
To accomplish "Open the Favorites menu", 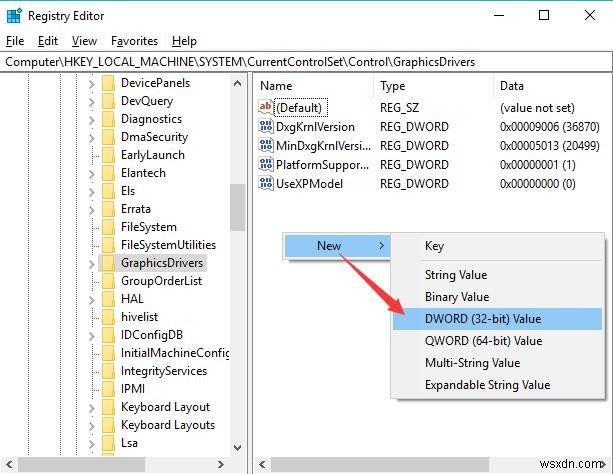I will click(134, 41).
